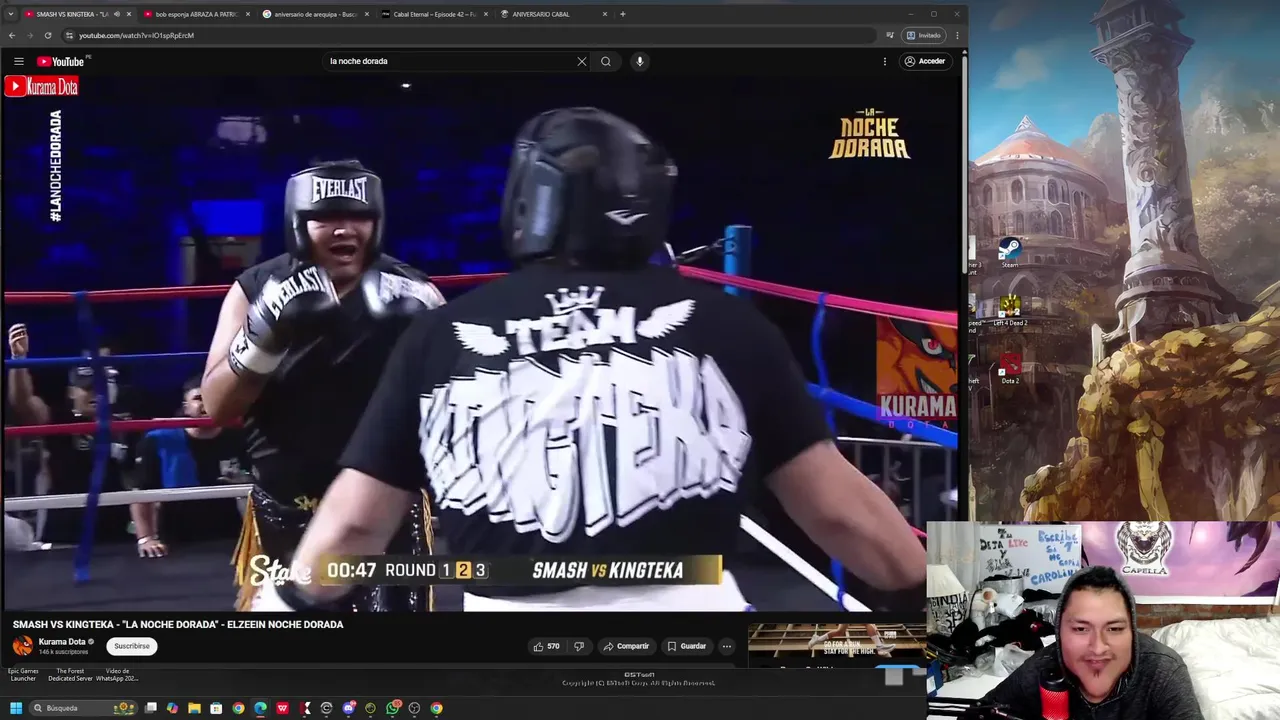Image resolution: width=1280 pixels, height=720 pixels.
Task: Launch Dota 2 desktop shortcut
Action: tap(1010, 369)
